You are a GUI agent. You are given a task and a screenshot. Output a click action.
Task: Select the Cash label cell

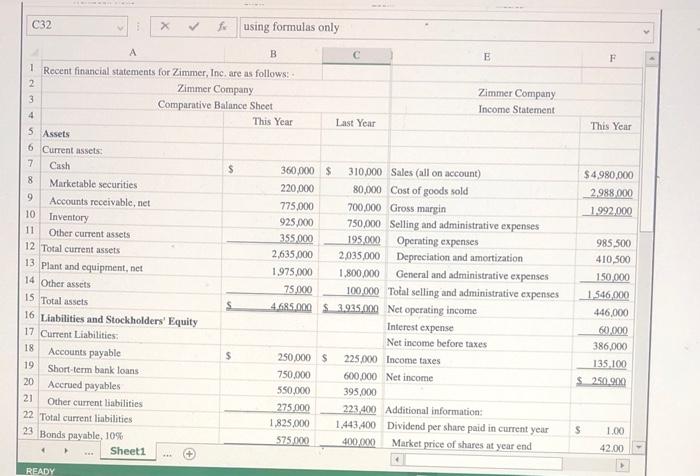[60, 166]
